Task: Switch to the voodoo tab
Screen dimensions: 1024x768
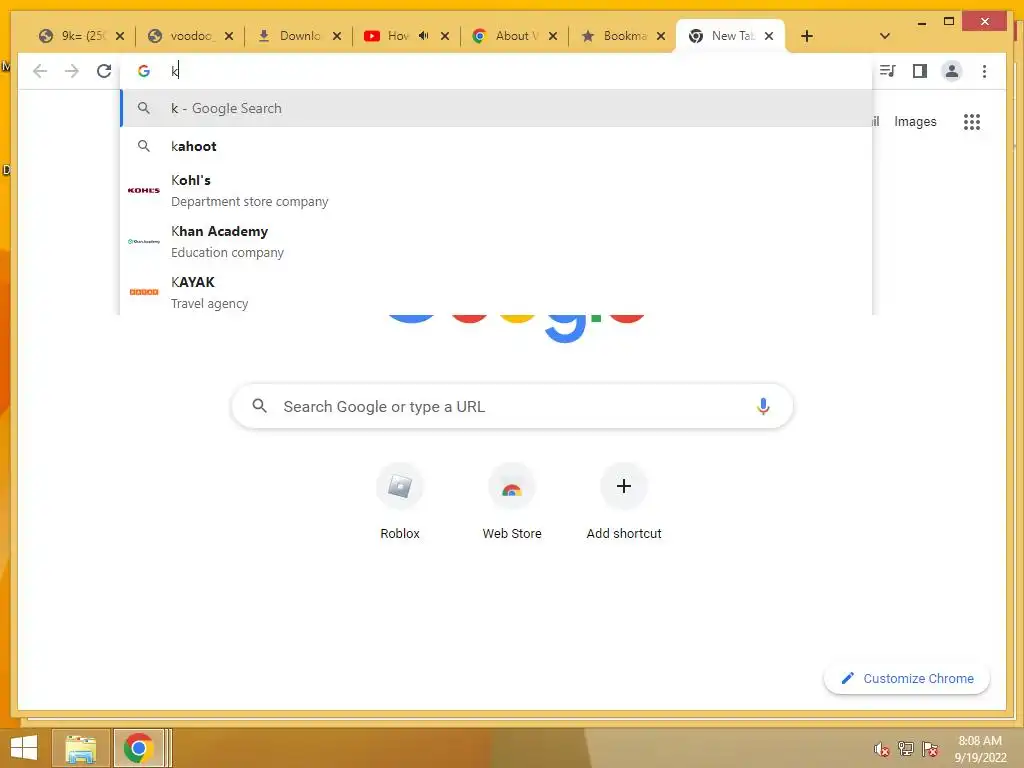Action: [182, 36]
